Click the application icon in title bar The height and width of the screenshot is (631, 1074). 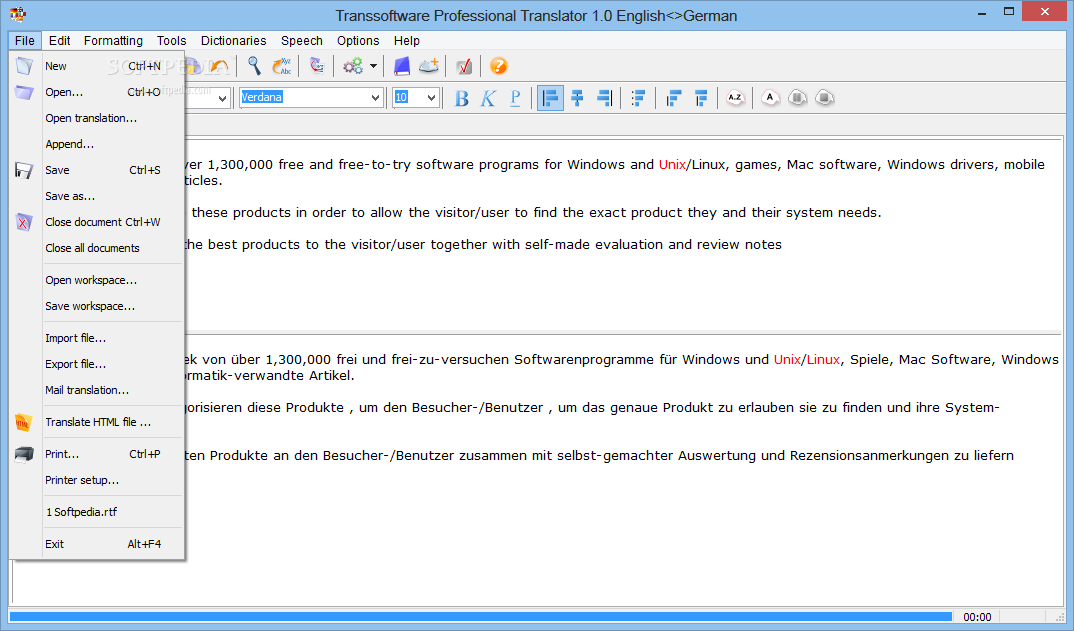[18, 14]
